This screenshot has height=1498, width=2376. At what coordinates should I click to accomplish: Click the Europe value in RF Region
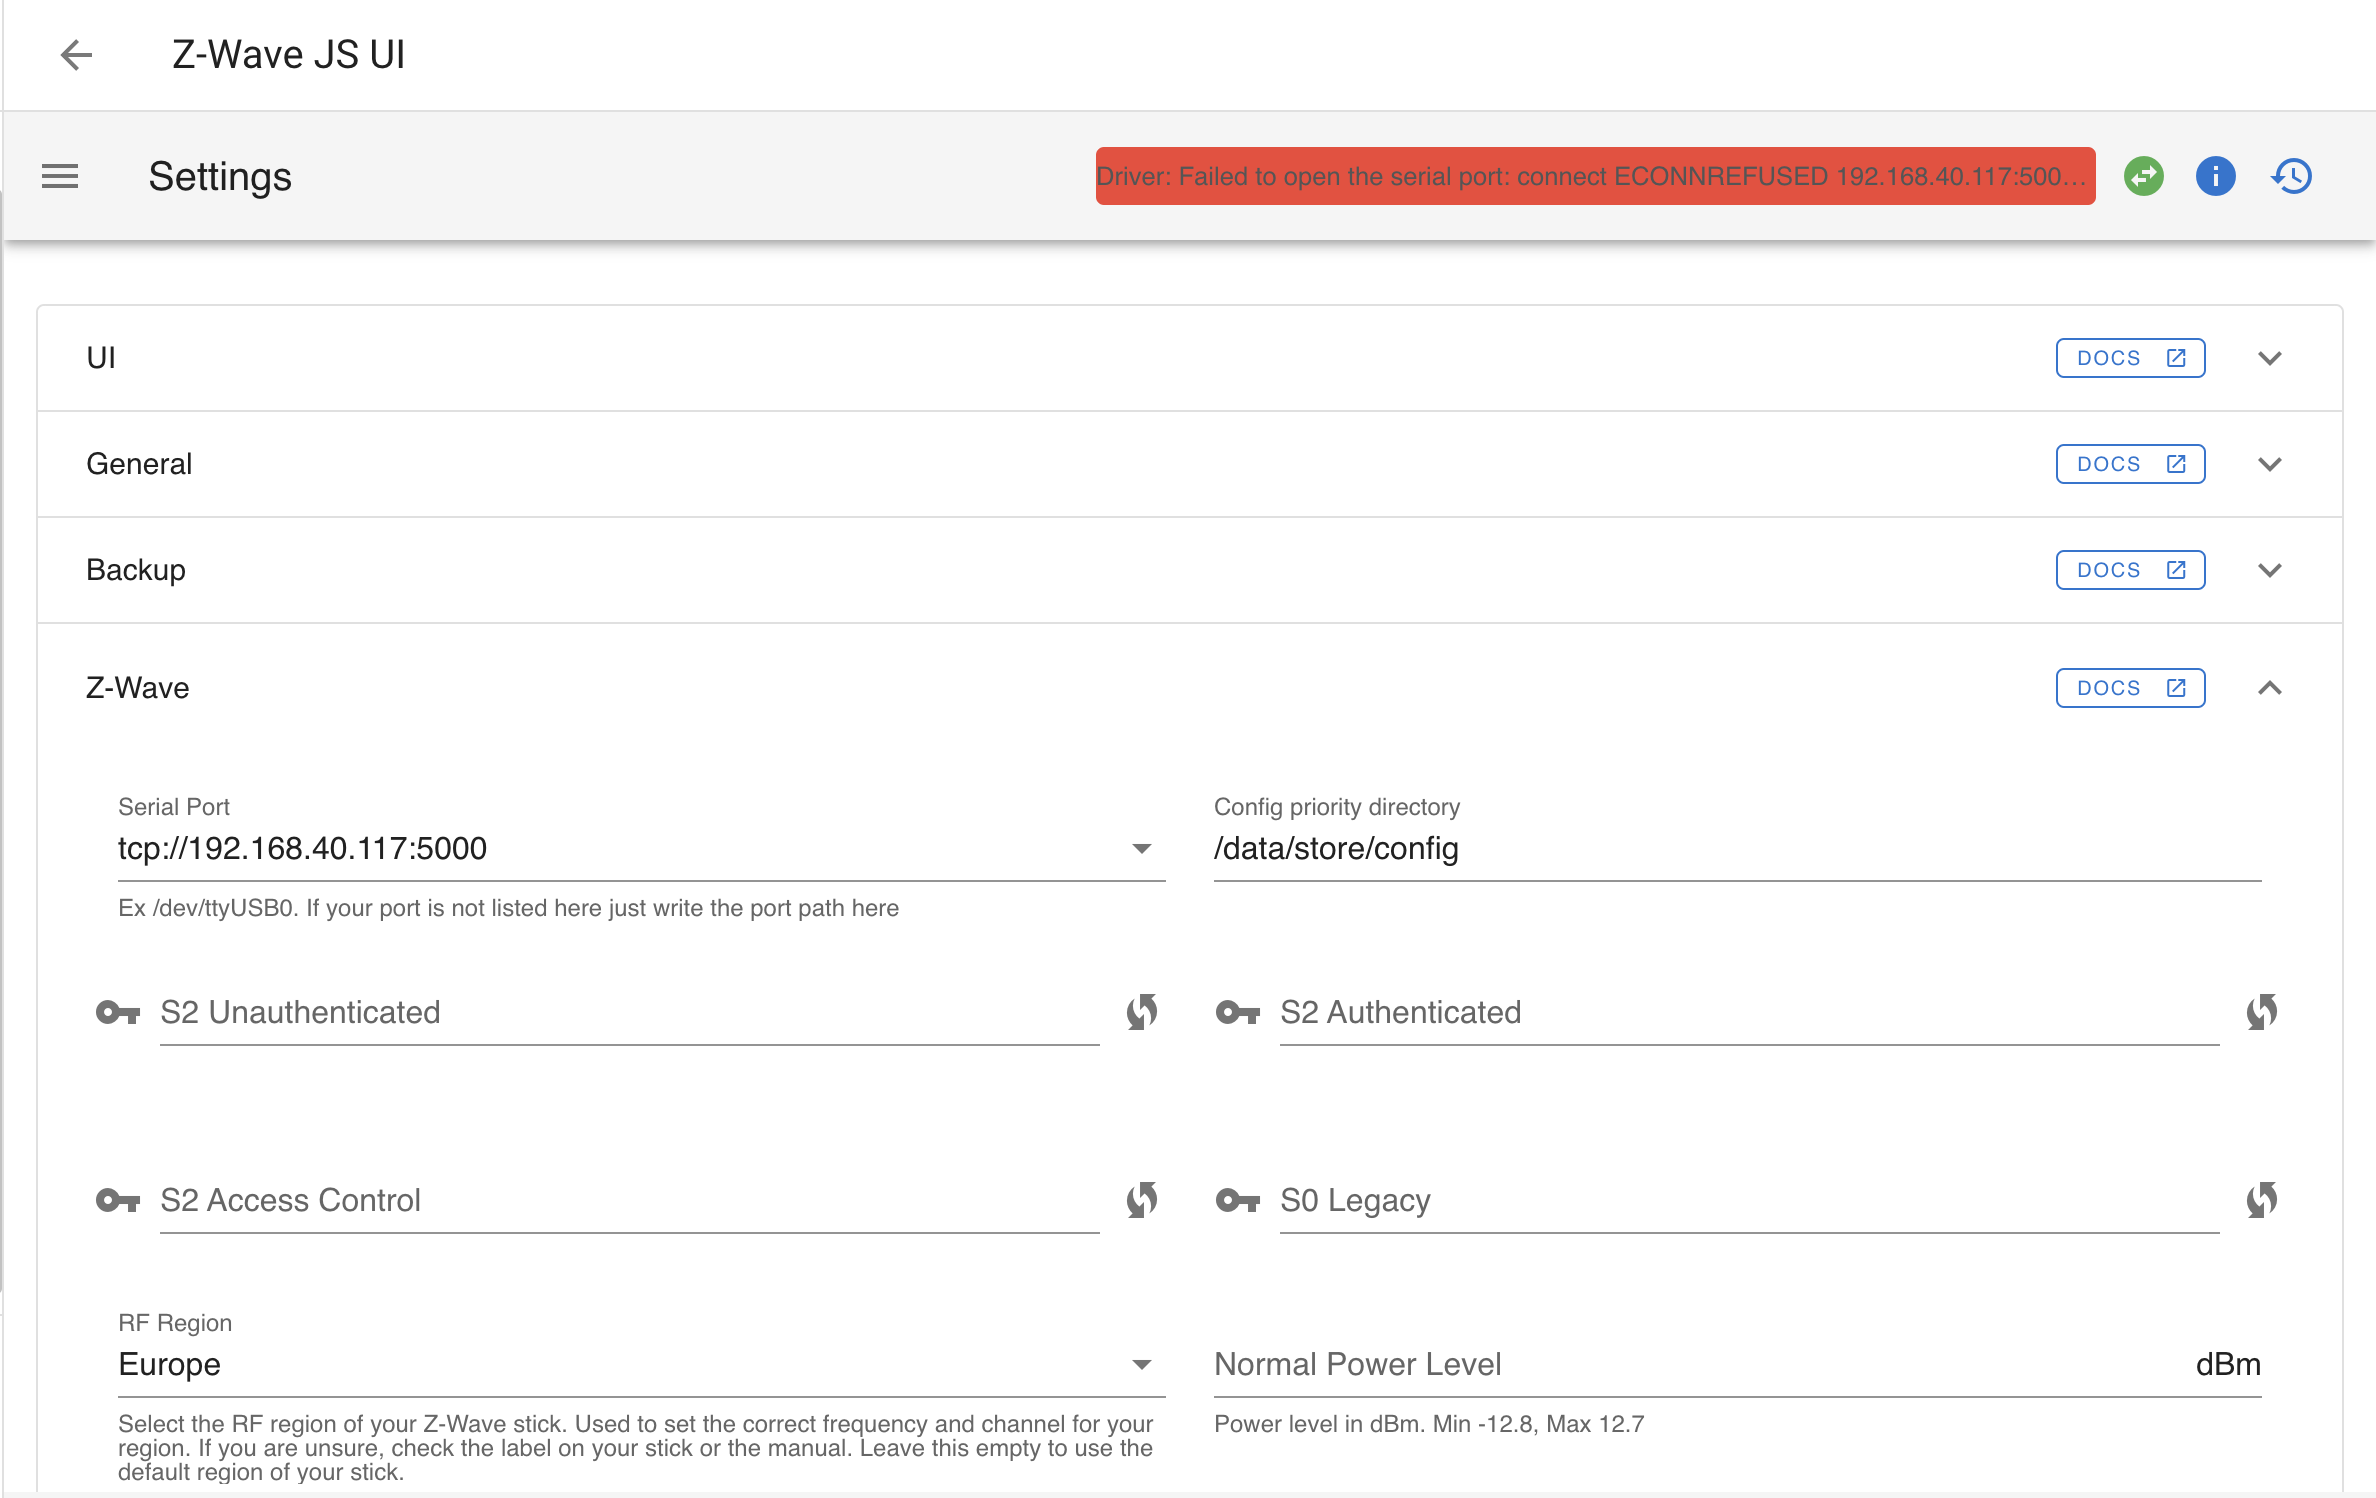tap(170, 1365)
